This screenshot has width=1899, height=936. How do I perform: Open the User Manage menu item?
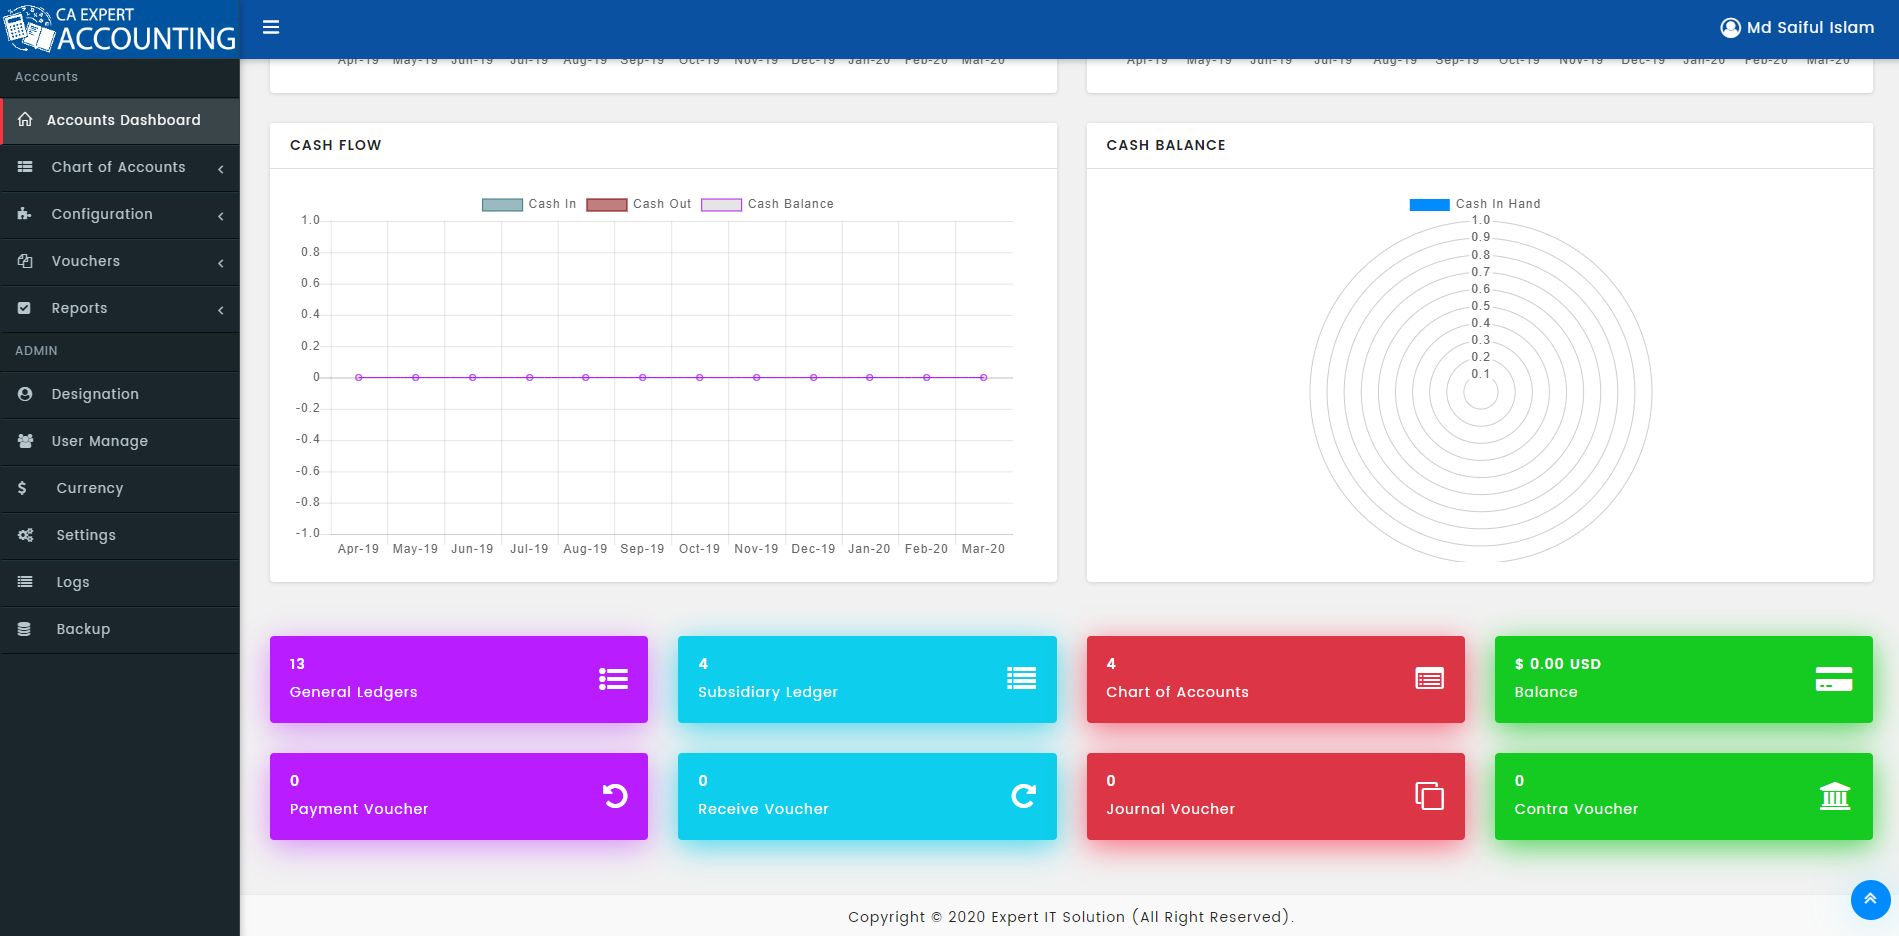(120, 441)
